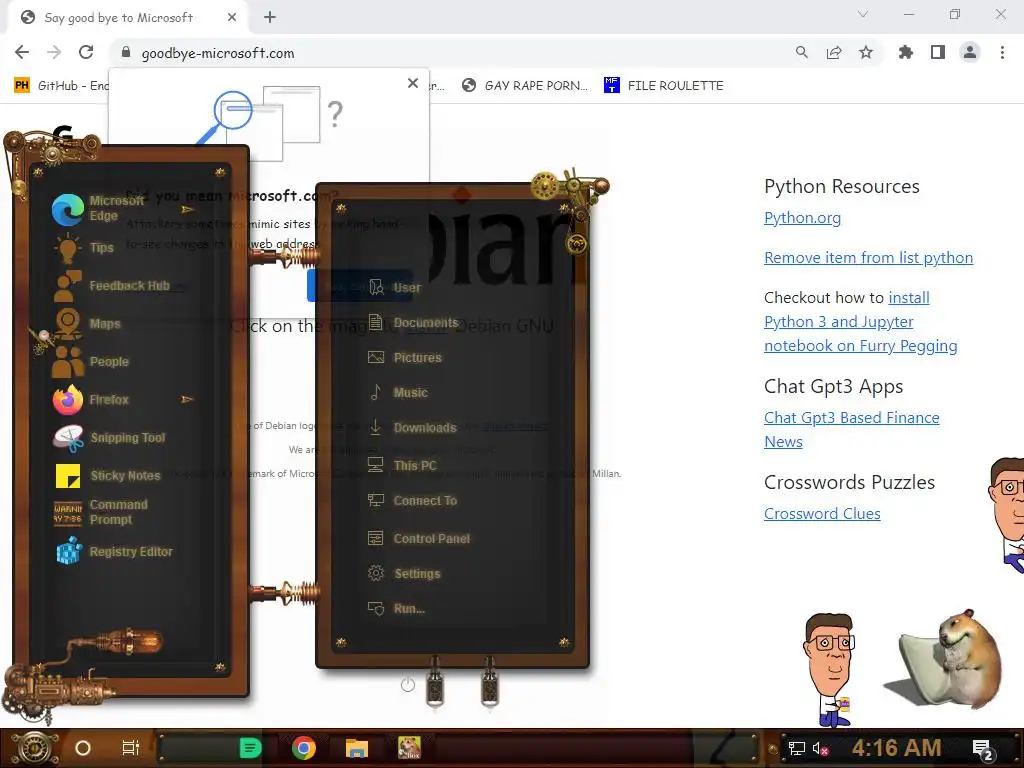
Task: Open Chrome extensions puzzle icon
Action: coord(905,52)
